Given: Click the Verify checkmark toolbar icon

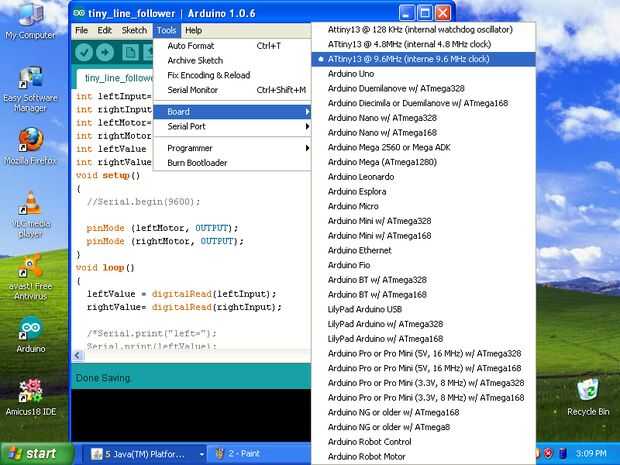Looking at the screenshot, I should tap(84, 52).
